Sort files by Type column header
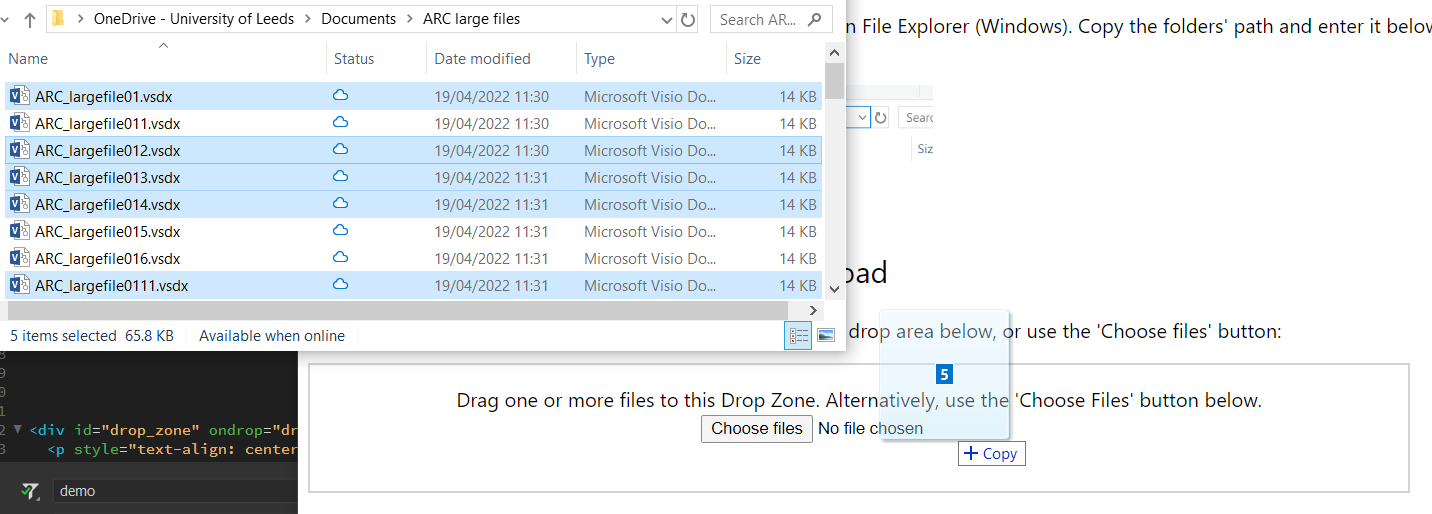 click(x=599, y=59)
